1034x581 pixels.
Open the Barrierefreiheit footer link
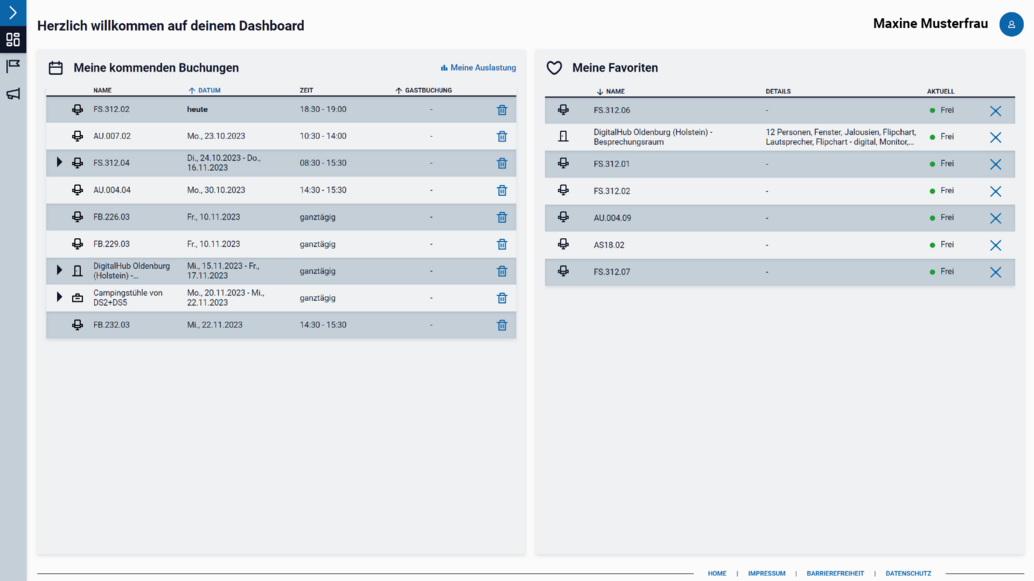pos(835,574)
